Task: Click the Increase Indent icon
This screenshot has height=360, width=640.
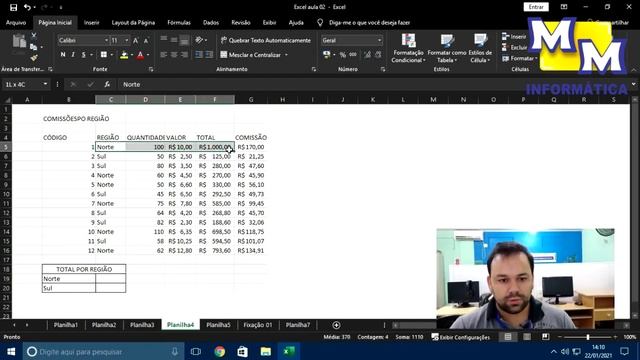Action: (209, 55)
